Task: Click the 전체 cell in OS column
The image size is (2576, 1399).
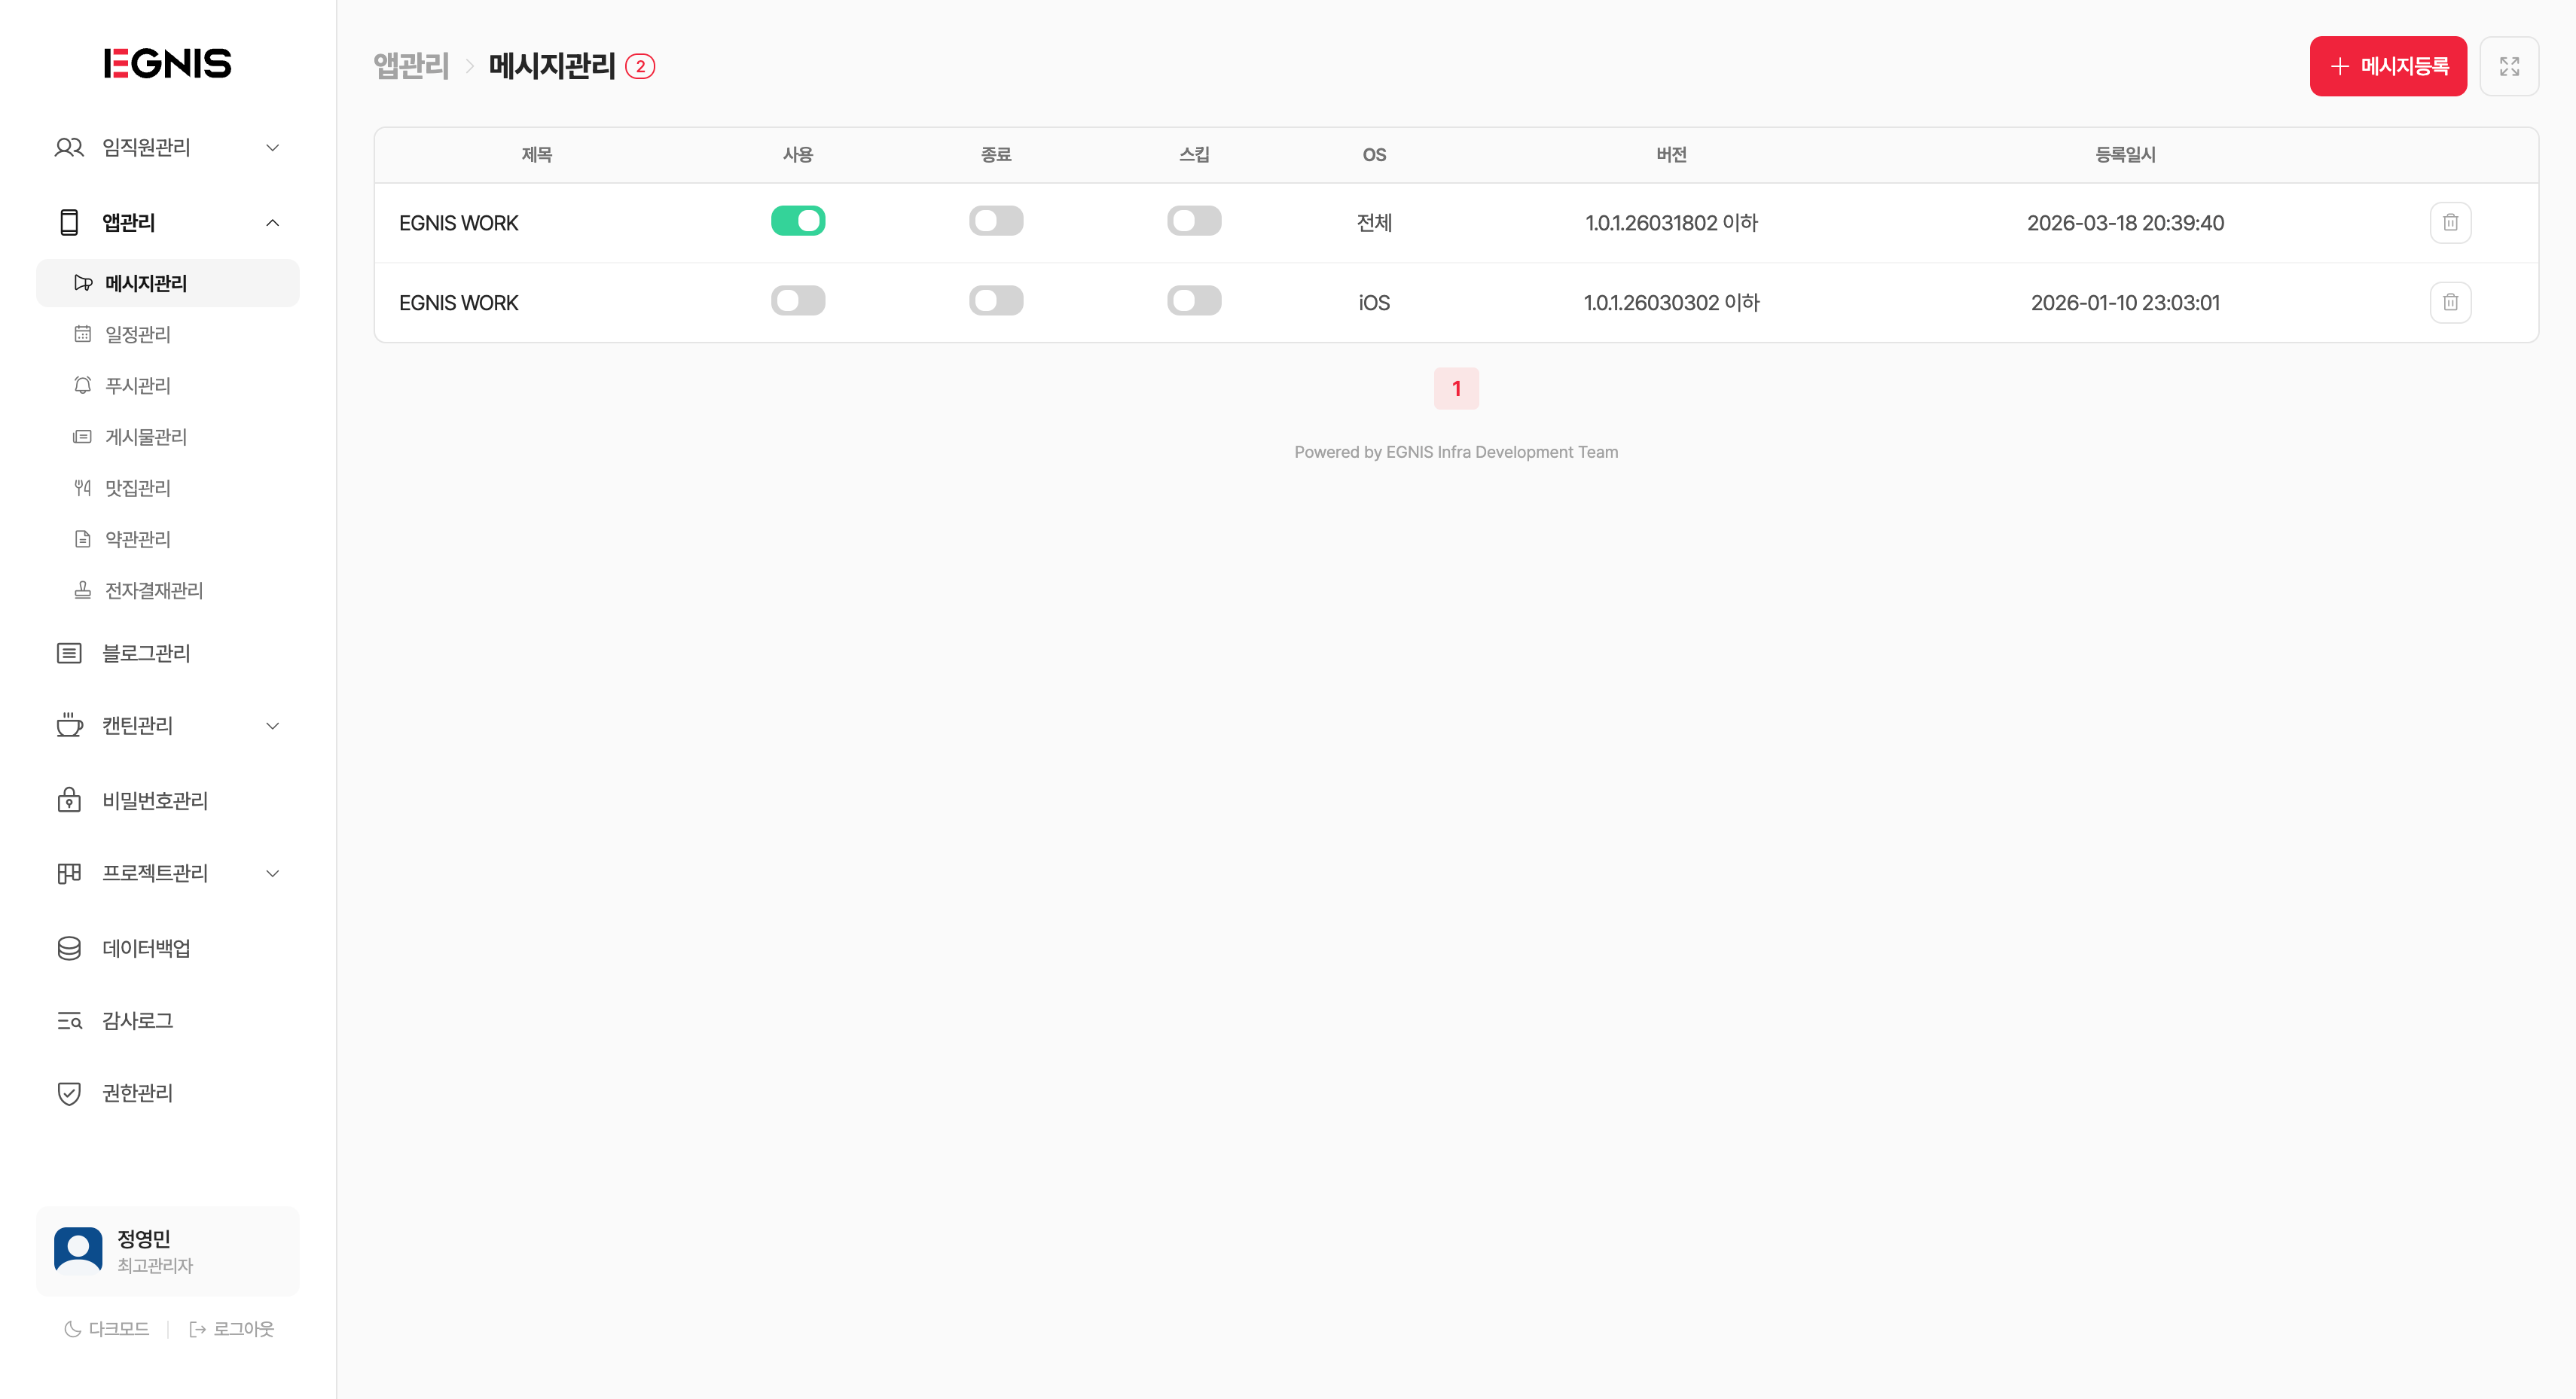Action: coord(1374,222)
